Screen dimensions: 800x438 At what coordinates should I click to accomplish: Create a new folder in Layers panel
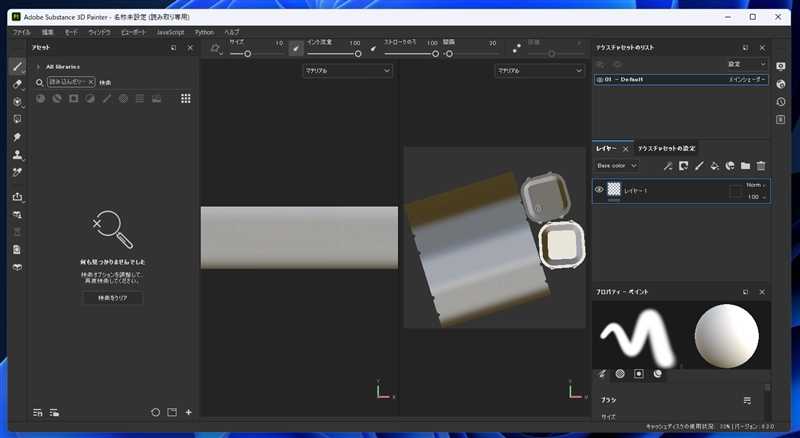(x=745, y=166)
